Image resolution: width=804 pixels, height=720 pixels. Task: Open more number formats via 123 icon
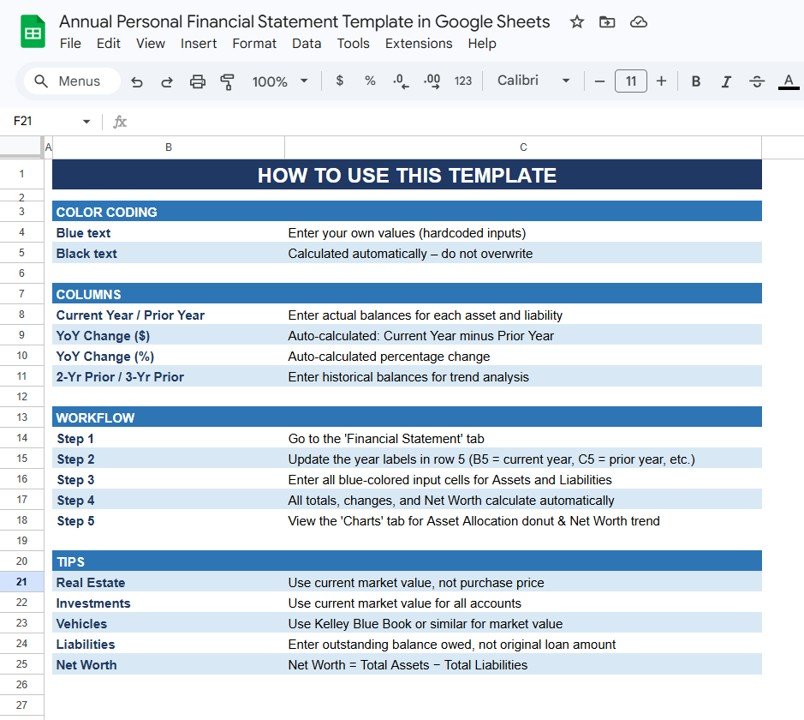click(463, 81)
